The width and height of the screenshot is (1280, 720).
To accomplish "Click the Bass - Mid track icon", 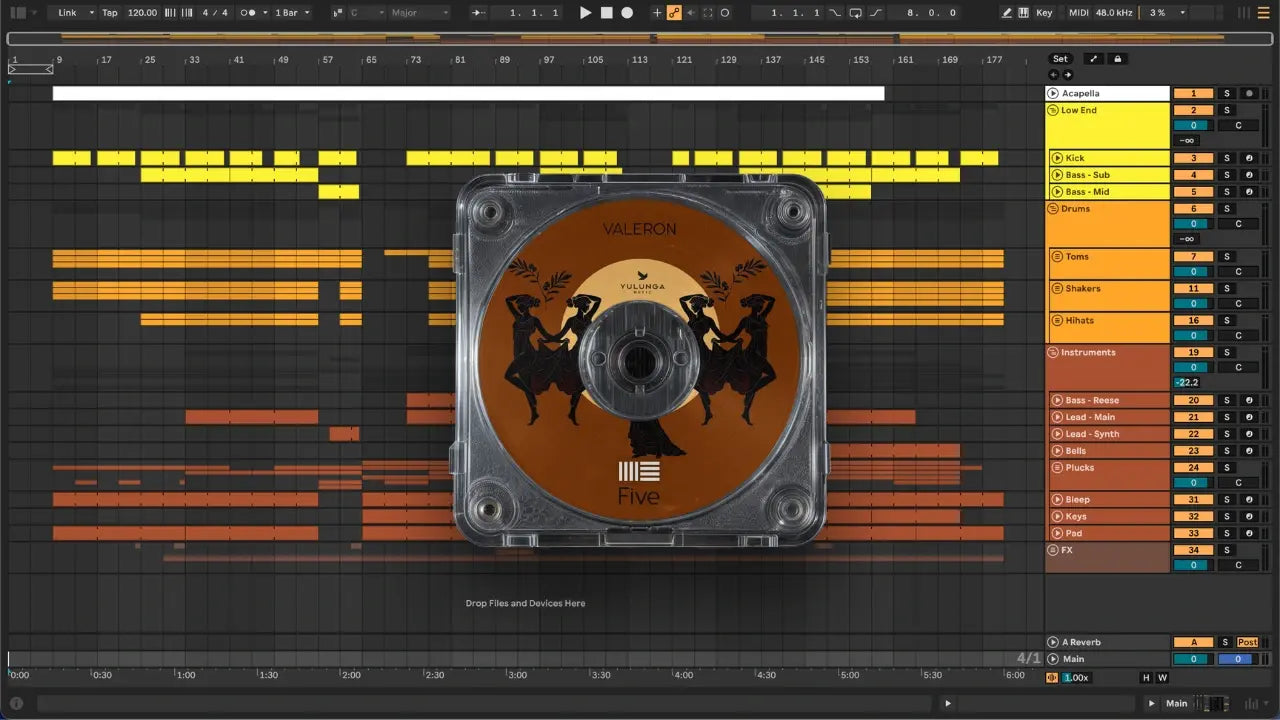I will 1057,192.
